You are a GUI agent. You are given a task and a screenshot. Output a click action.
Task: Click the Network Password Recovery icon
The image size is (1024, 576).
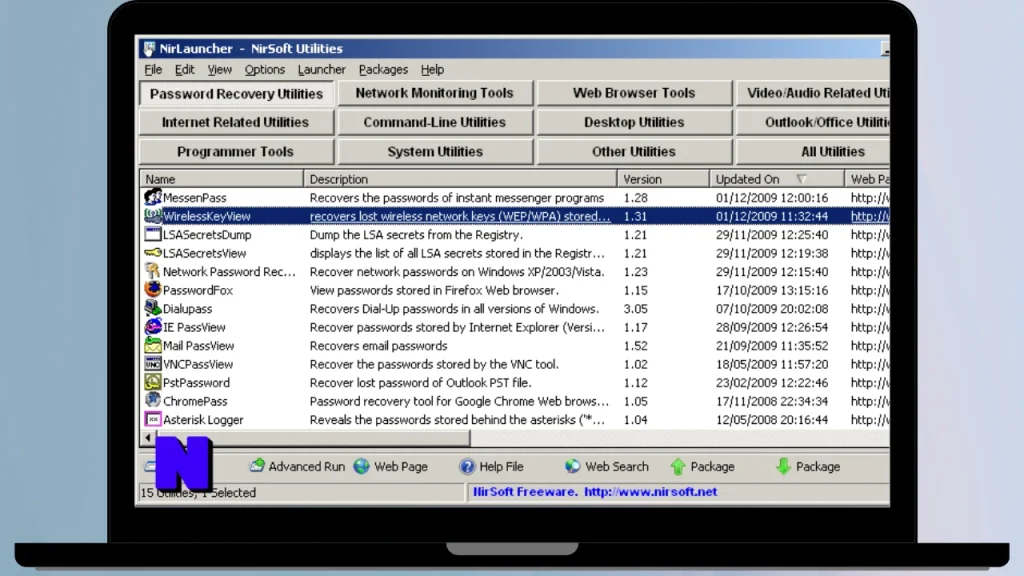click(153, 271)
